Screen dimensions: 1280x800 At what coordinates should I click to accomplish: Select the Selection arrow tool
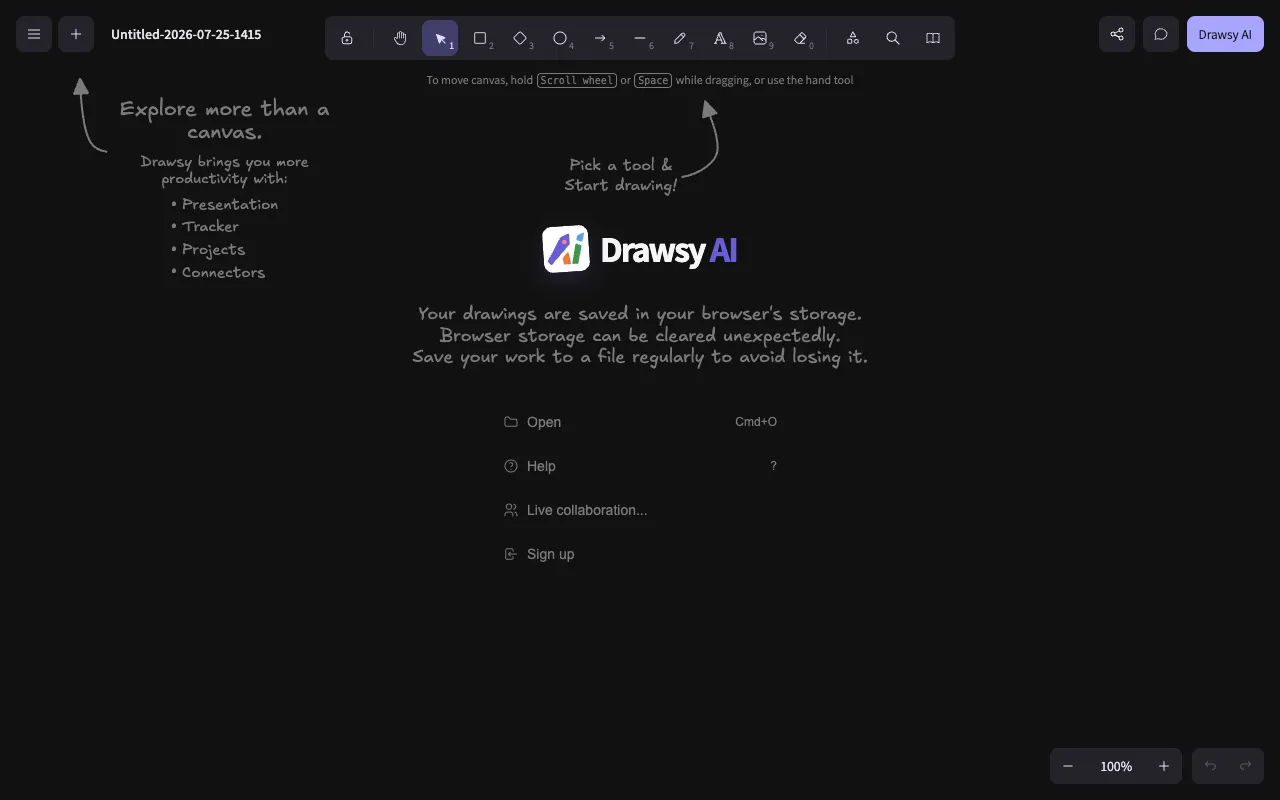(440, 38)
